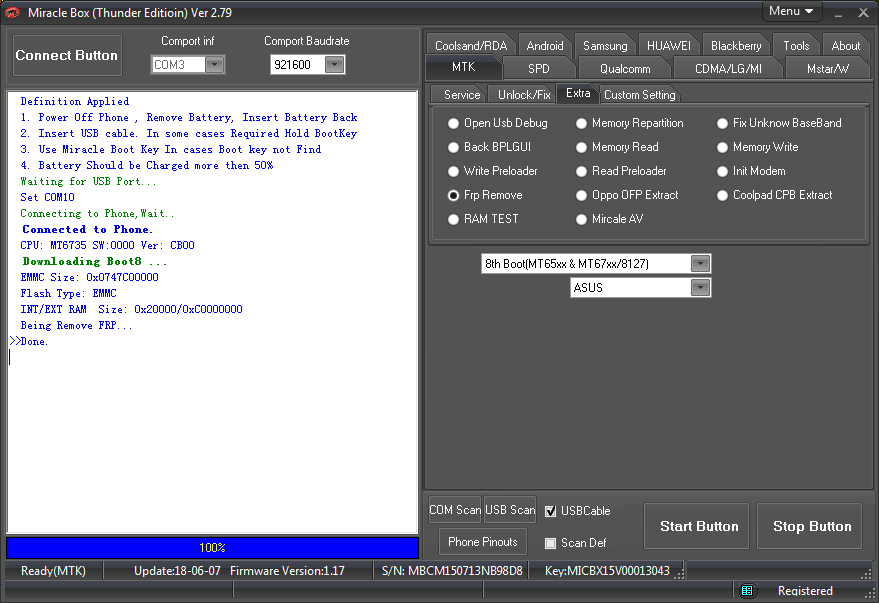
Task: Switch to the Service sub-tab
Action: pos(462,95)
